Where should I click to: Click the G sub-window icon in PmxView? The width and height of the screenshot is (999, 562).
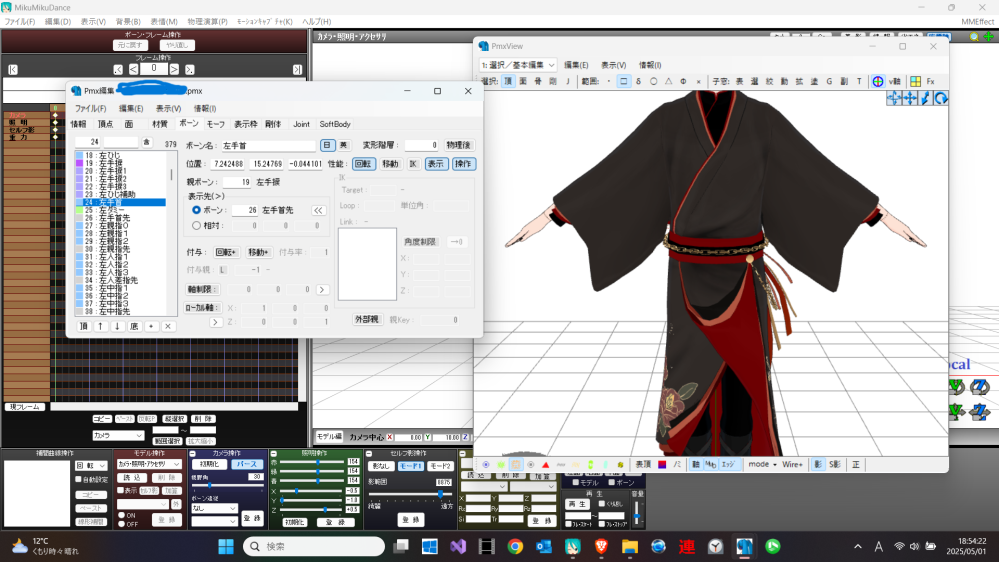(x=829, y=82)
